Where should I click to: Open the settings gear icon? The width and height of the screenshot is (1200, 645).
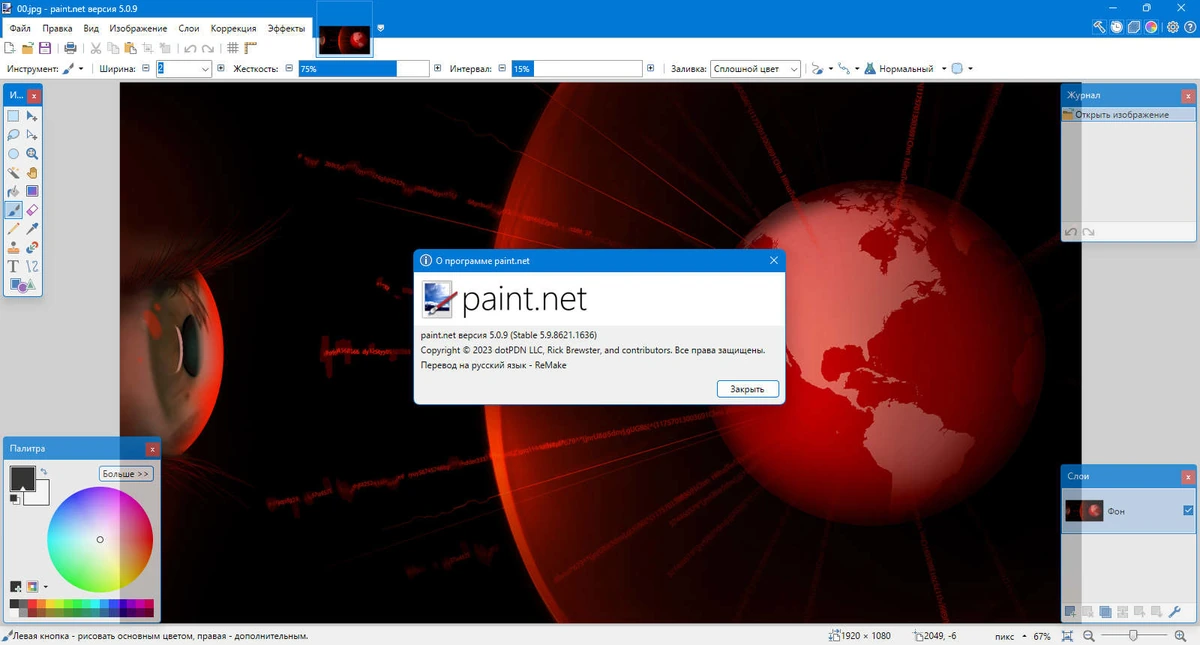pyautogui.click(x=1173, y=27)
